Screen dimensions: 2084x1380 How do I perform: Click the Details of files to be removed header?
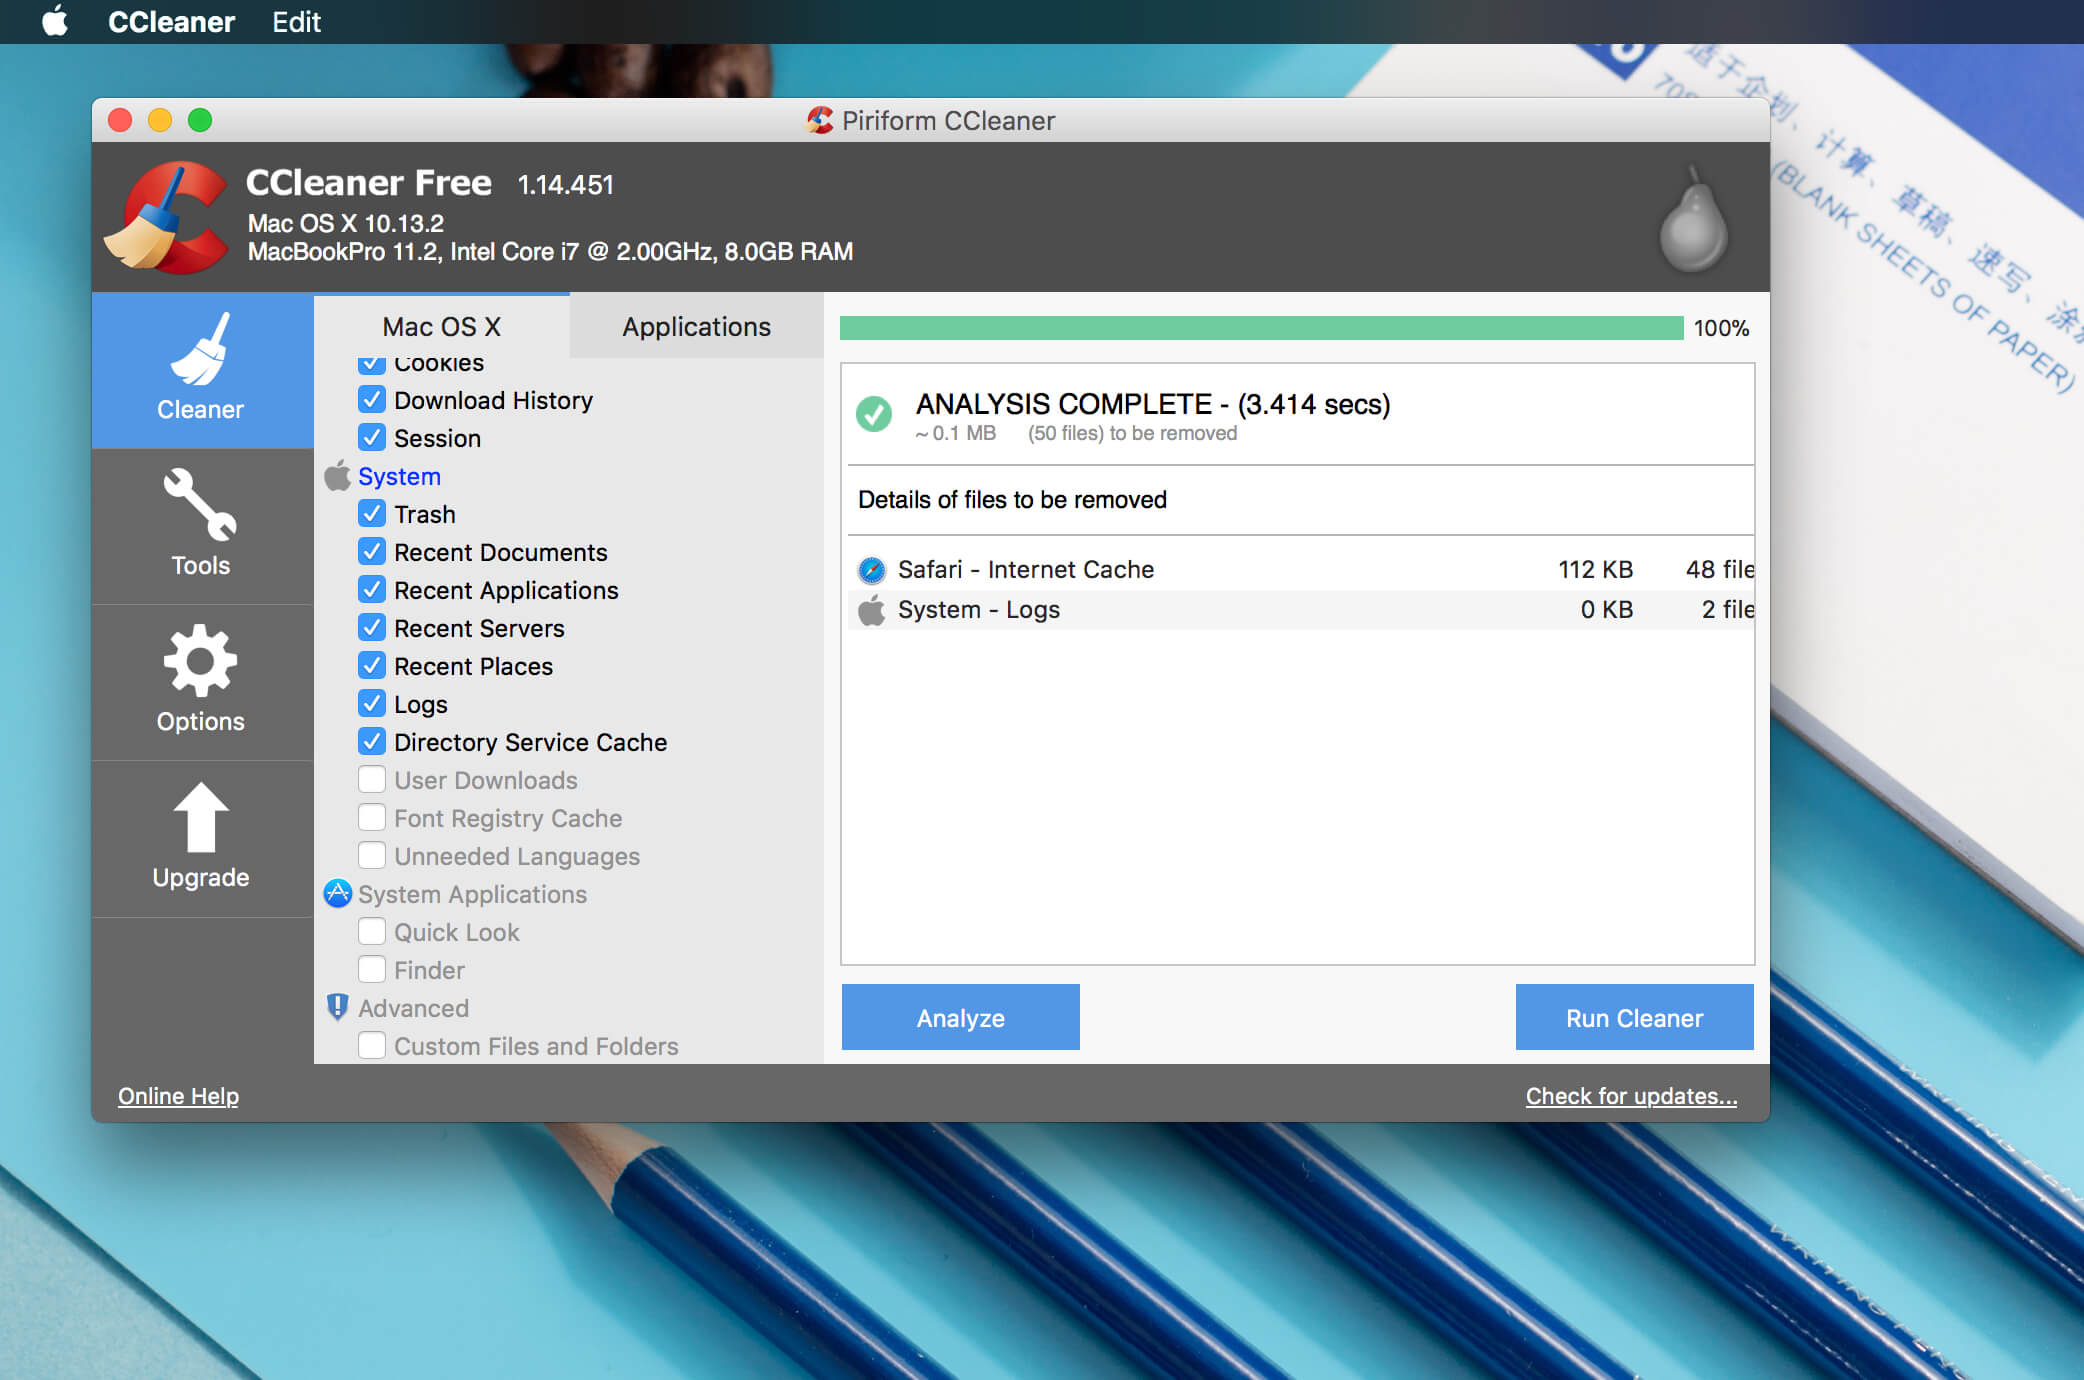(x=1012, y=500)
